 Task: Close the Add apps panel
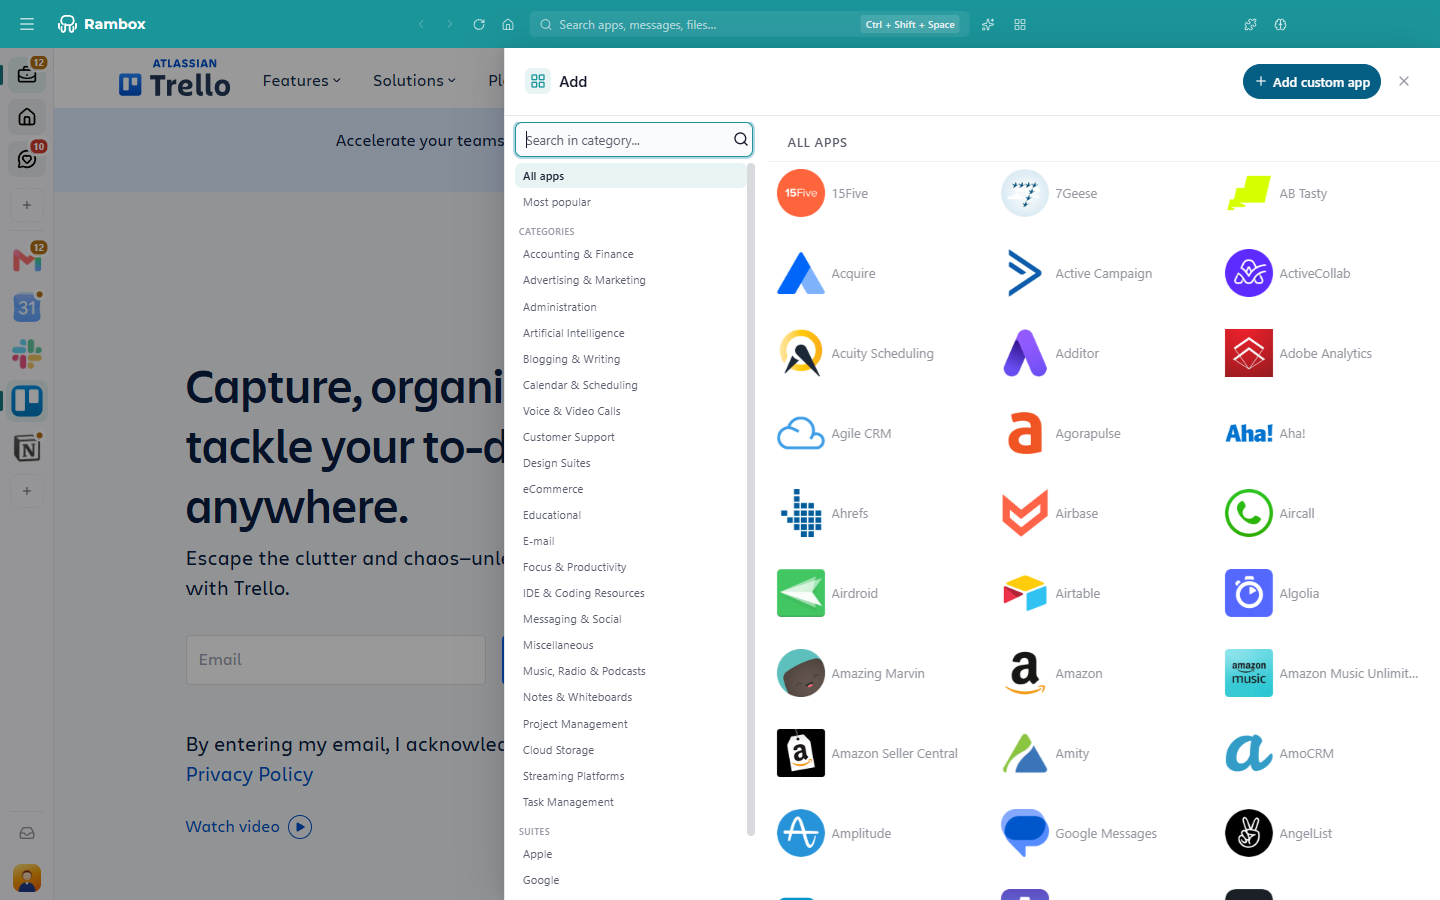click(1404, 81)
